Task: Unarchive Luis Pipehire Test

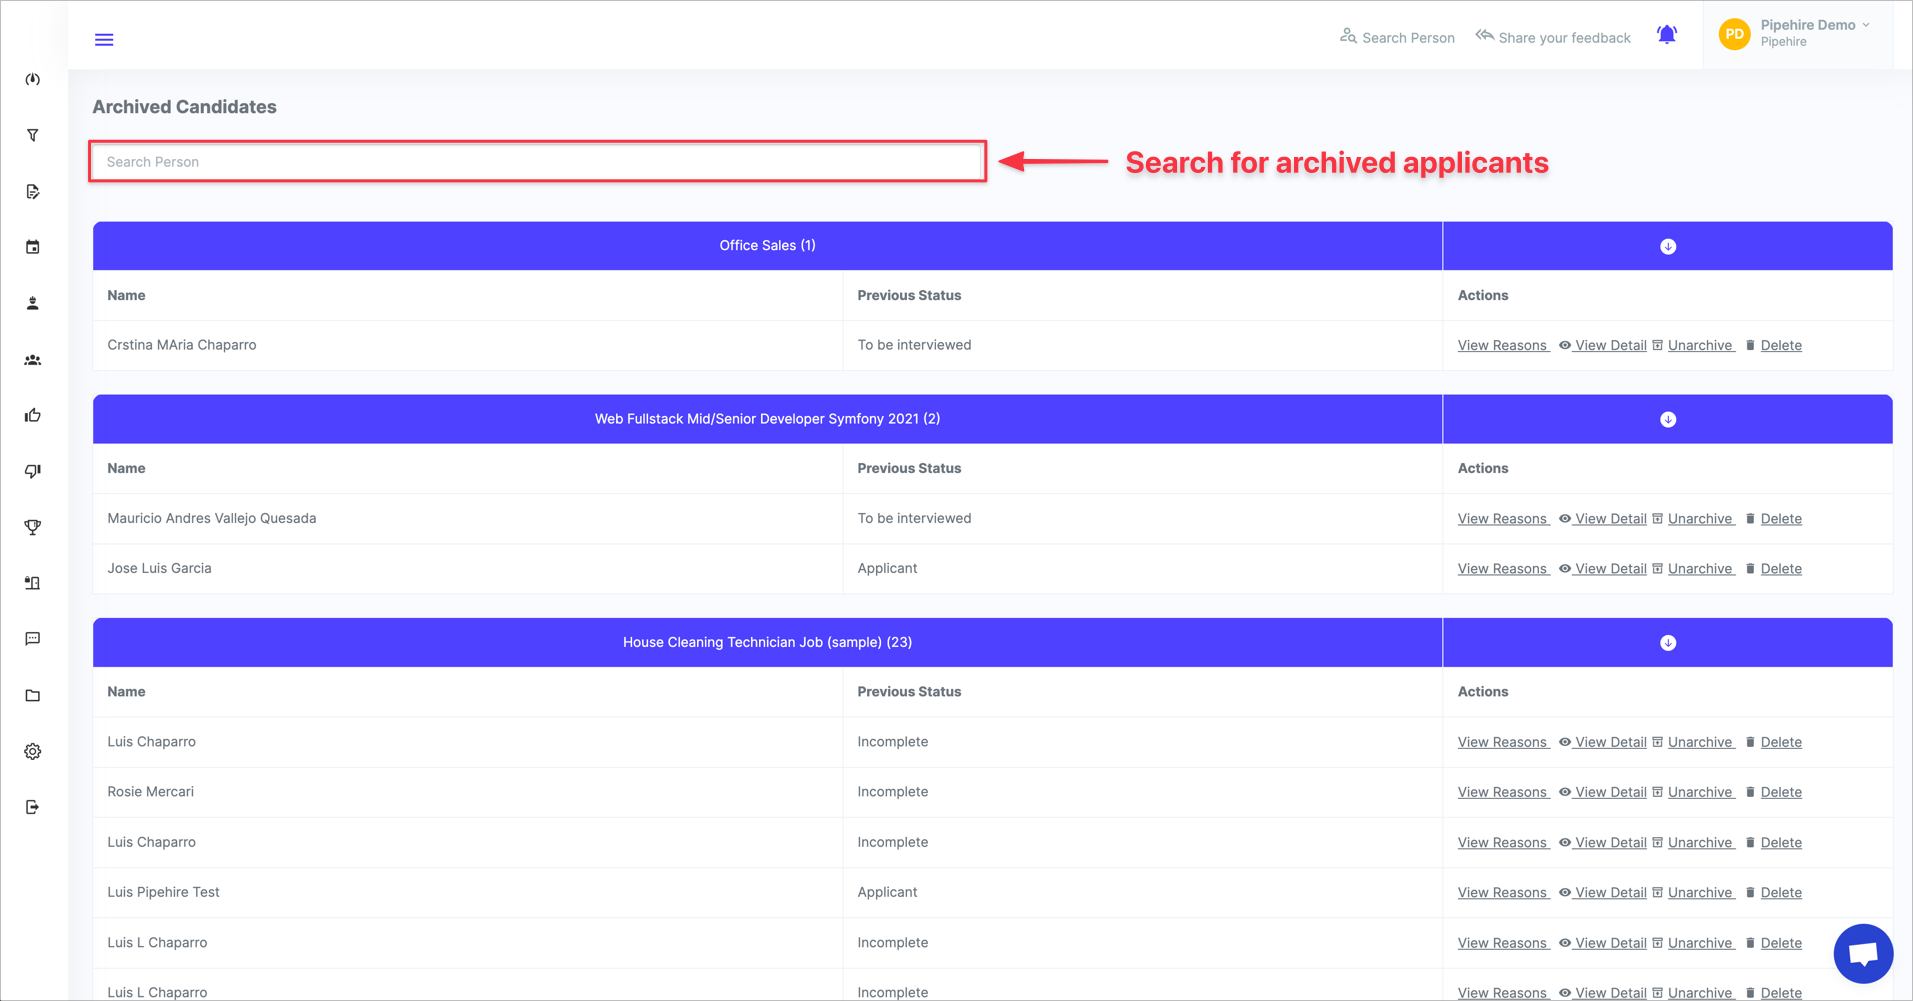Action: tap(1693, 893)
